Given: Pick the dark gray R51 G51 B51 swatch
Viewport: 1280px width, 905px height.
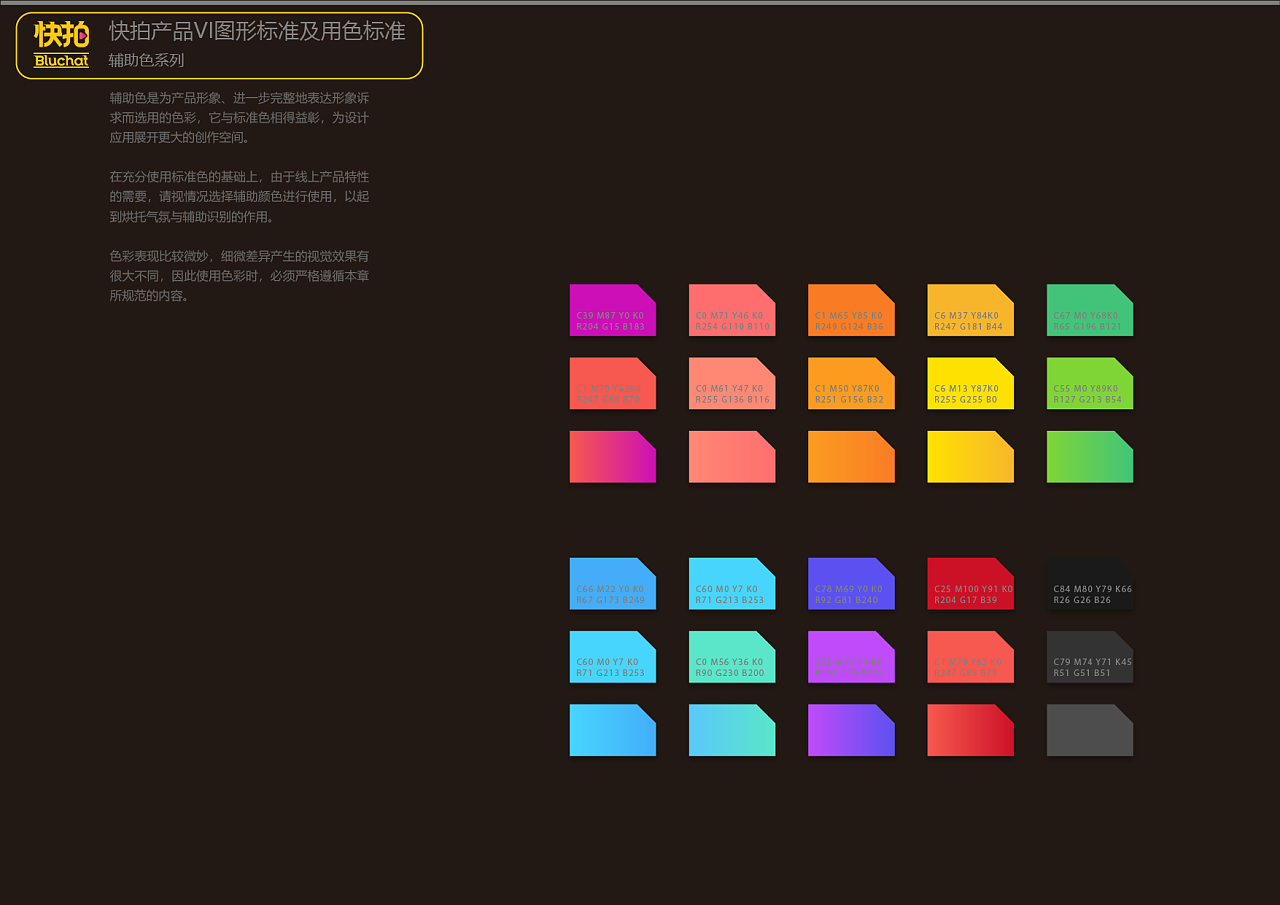Looking at the screenshot, I should point(1089,657).
